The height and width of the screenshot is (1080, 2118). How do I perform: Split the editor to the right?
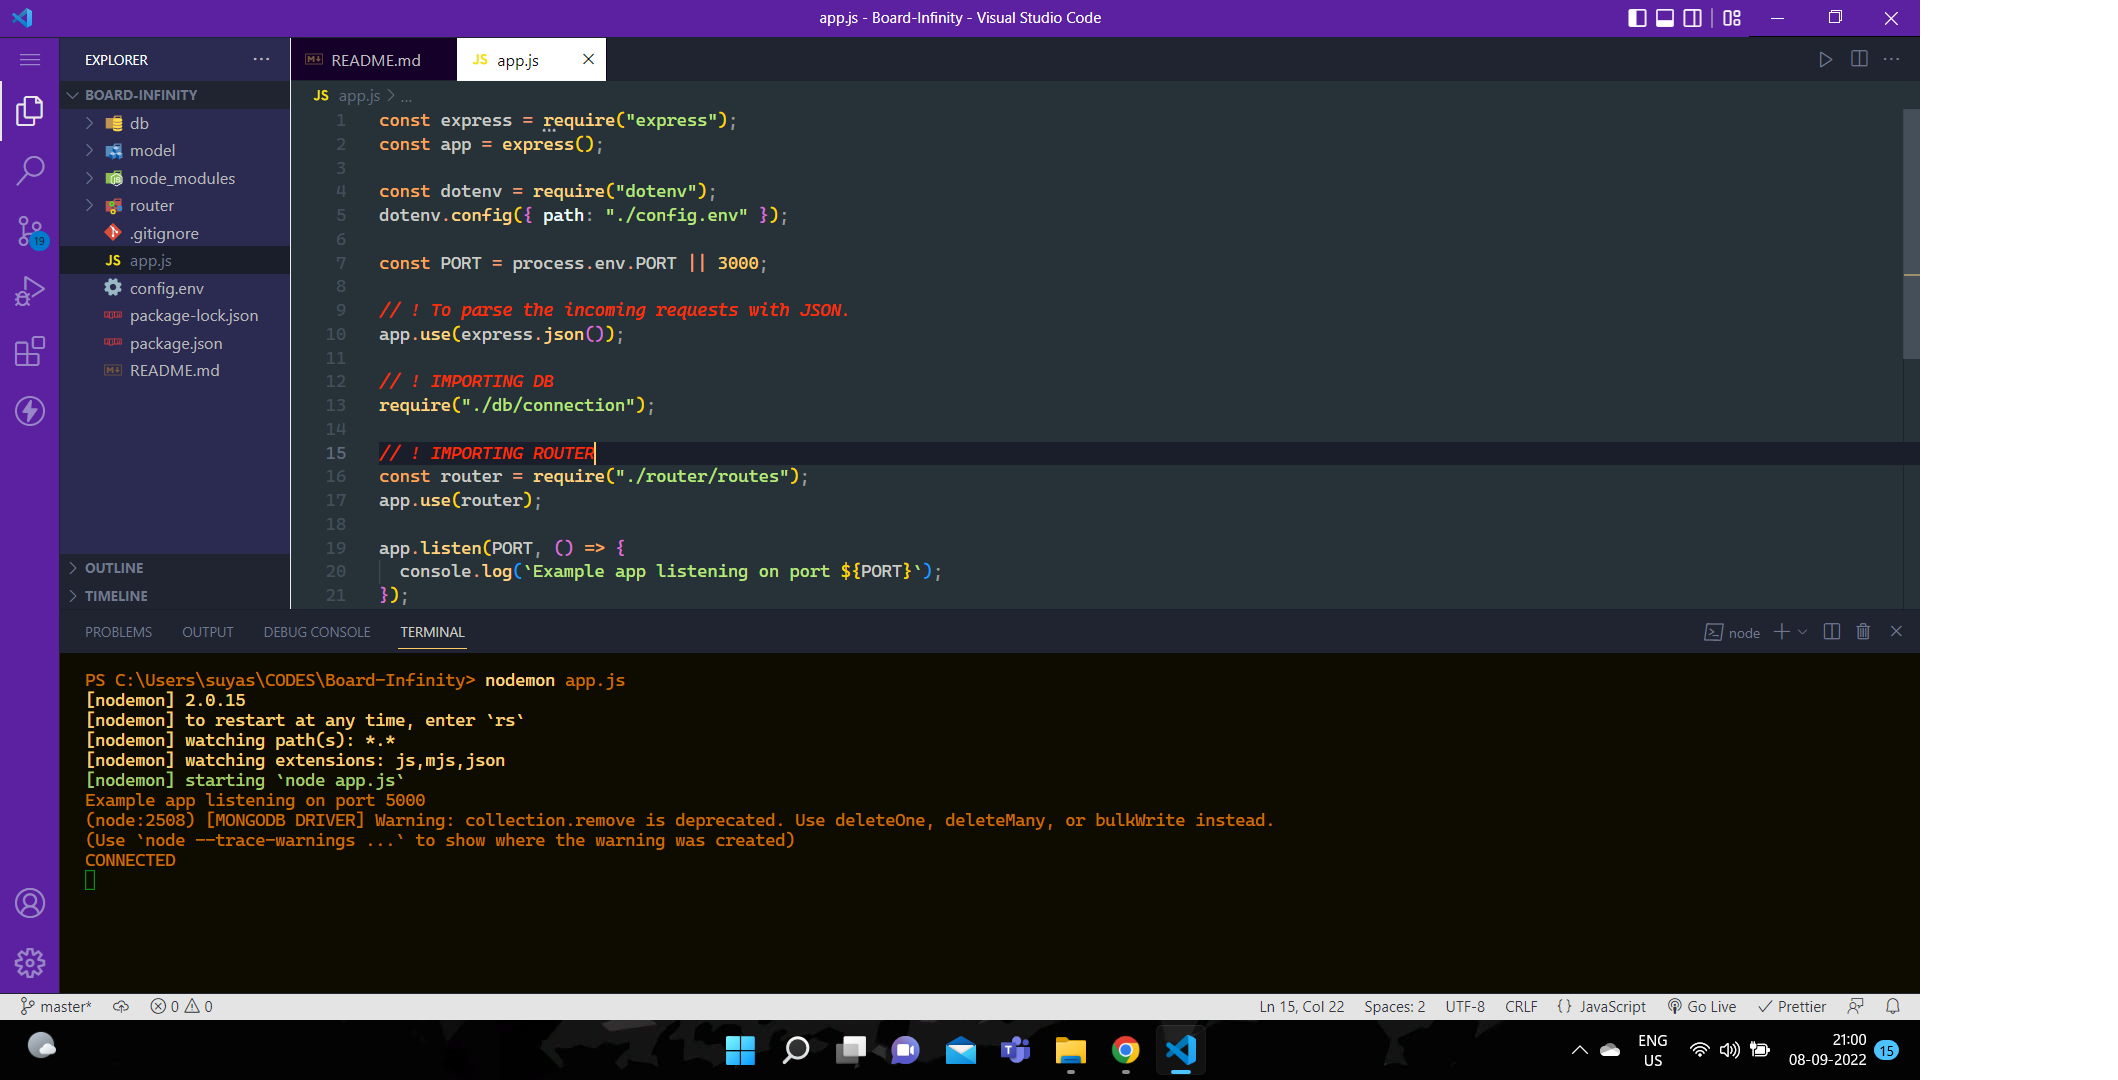tap(1859, 59)
